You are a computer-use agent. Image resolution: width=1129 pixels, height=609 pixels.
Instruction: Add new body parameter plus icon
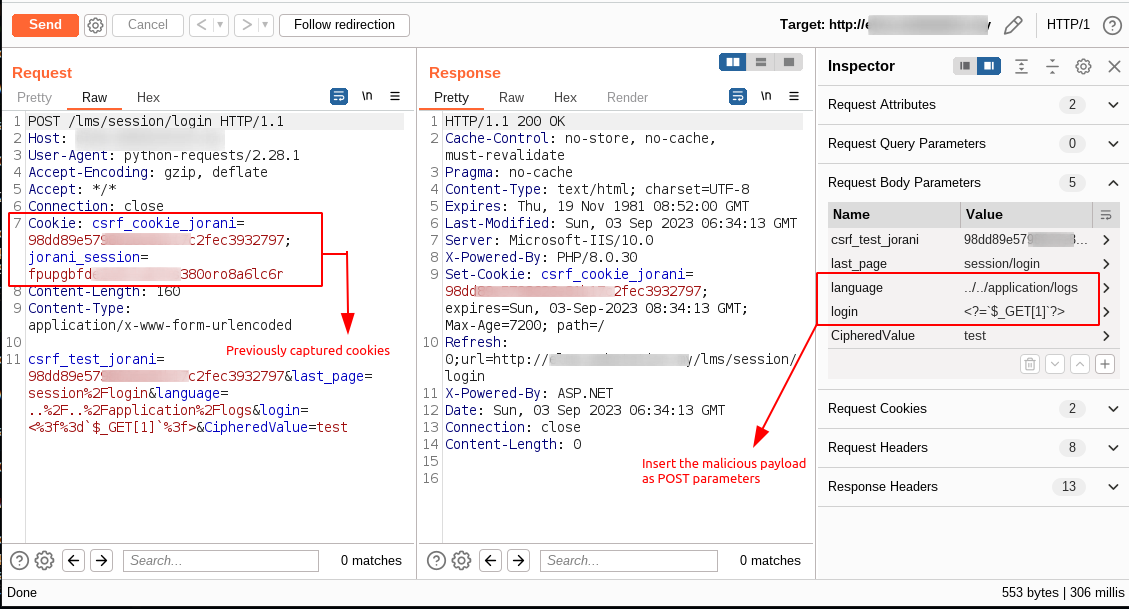click(x=1105, y=364)
